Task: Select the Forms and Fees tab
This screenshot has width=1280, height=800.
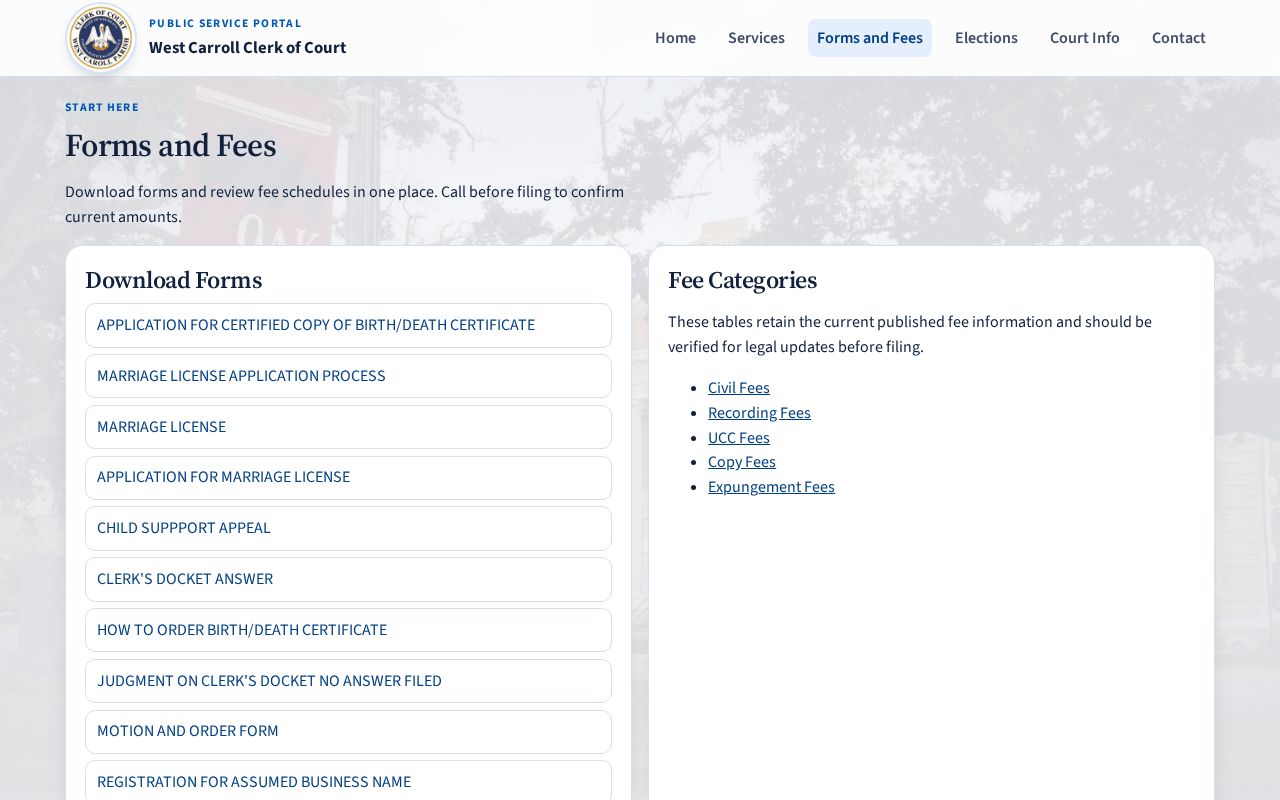Action: [x=870, y=38]
